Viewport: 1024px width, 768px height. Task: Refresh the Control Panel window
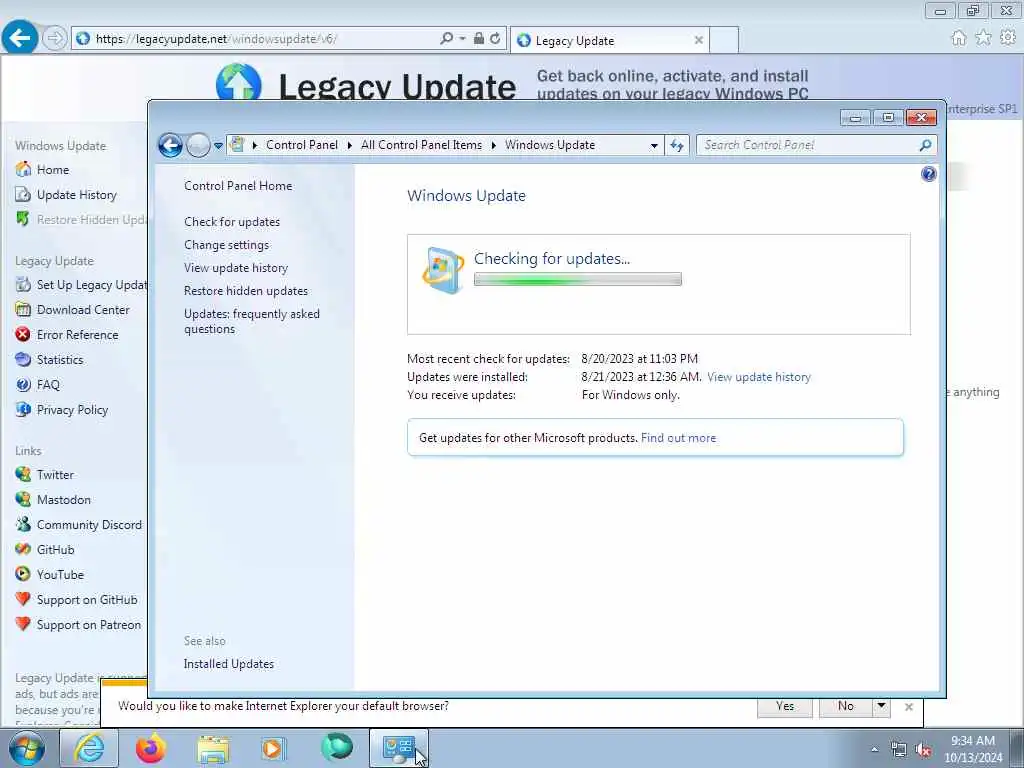click(677, 145)
